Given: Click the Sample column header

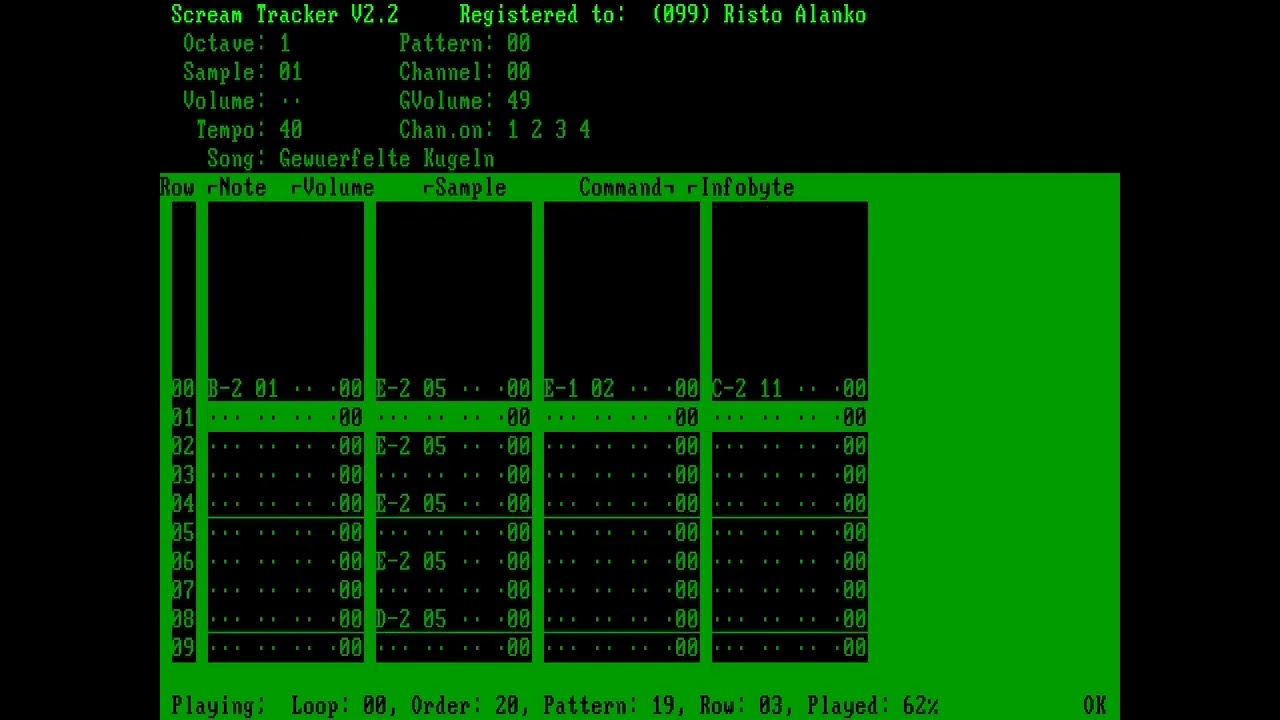Looking at the screenshot, I should (x=471, y=188).
